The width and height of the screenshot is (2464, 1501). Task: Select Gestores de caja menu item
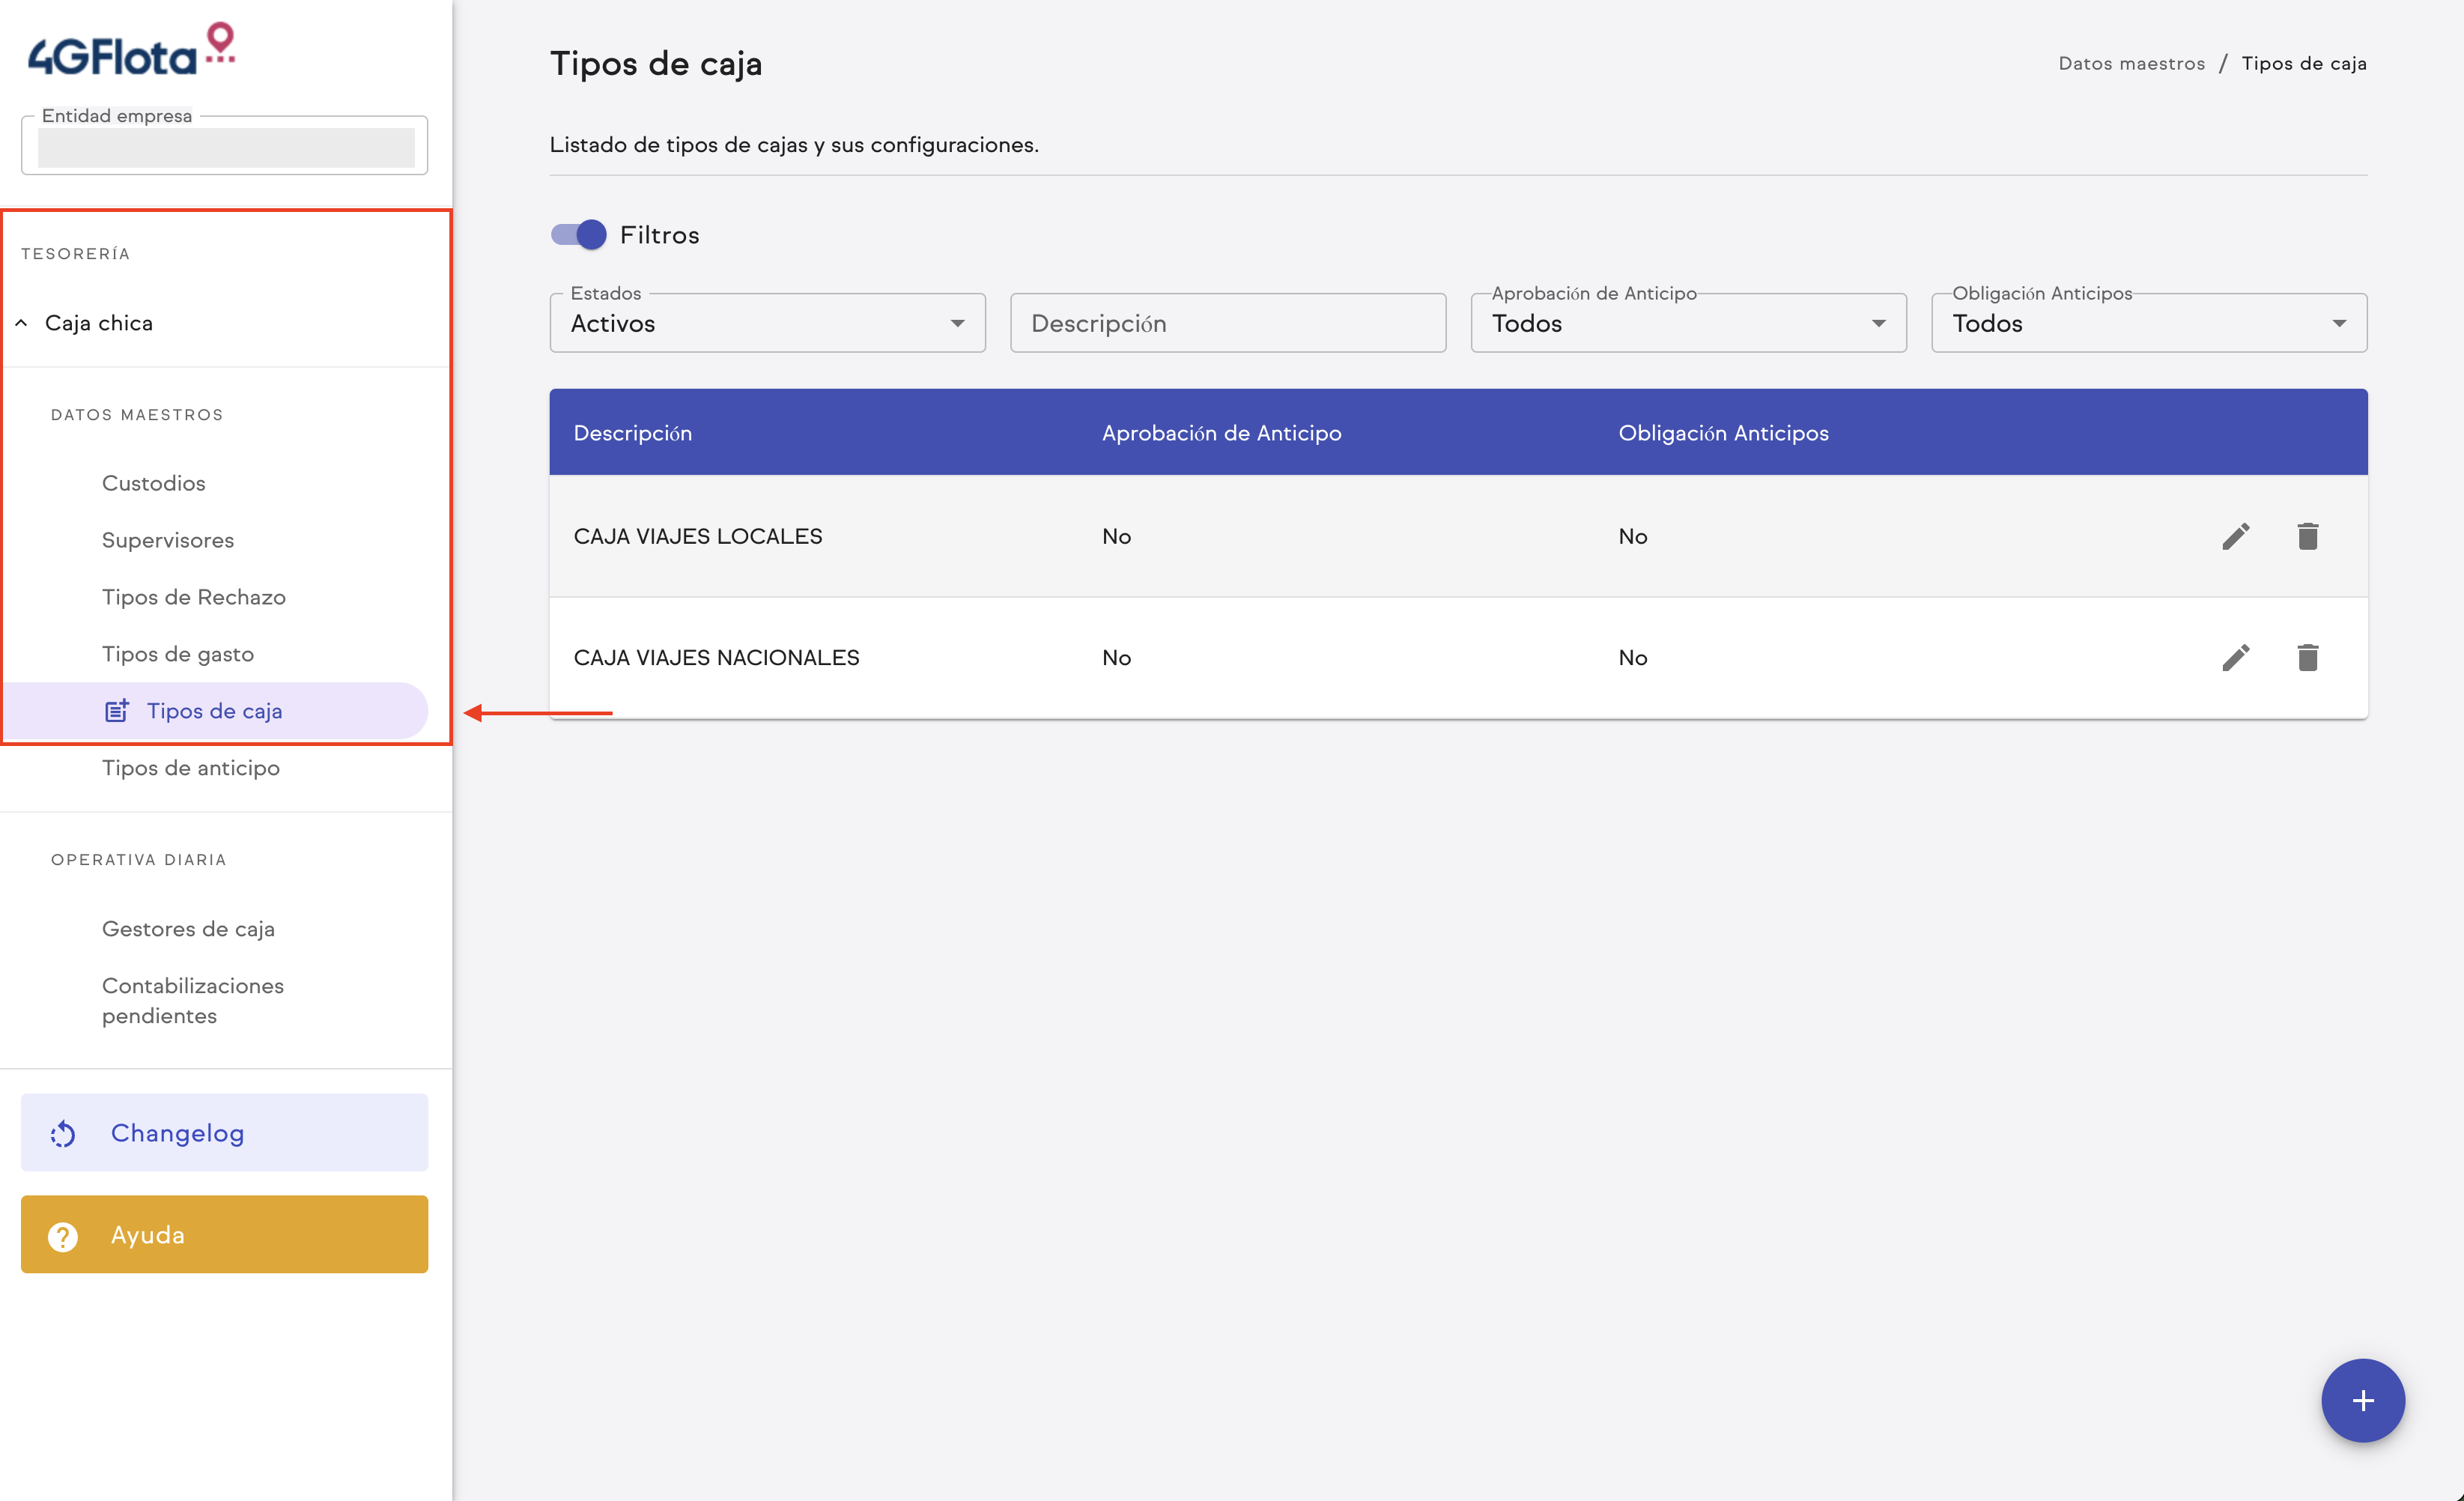(188, 929)
